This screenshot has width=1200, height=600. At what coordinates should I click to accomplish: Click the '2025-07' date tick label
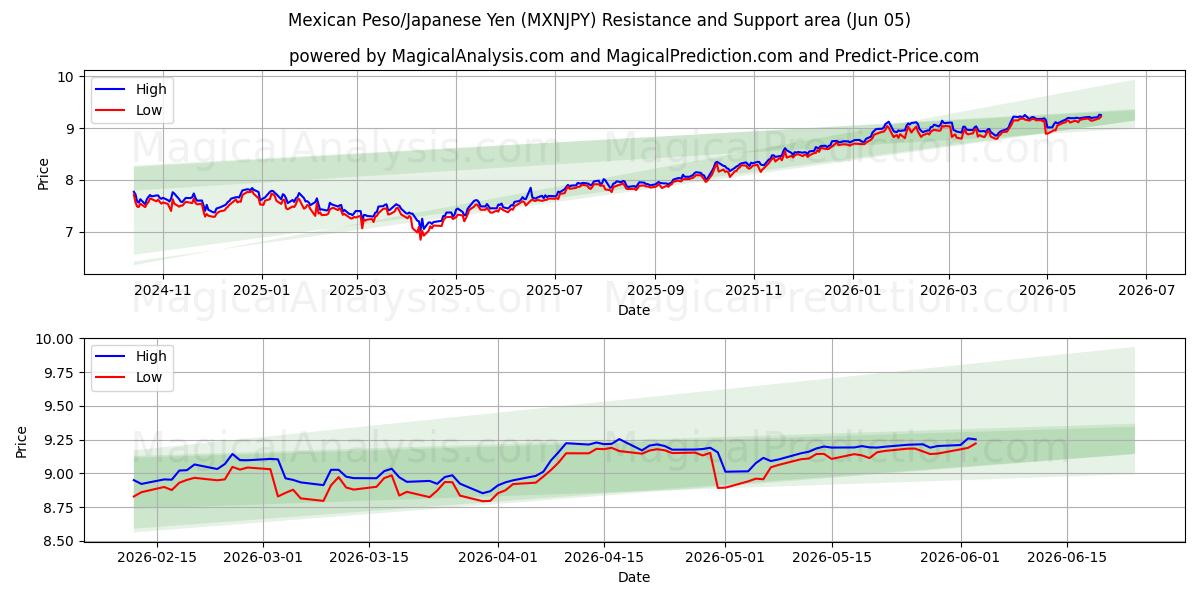(555, 289)
